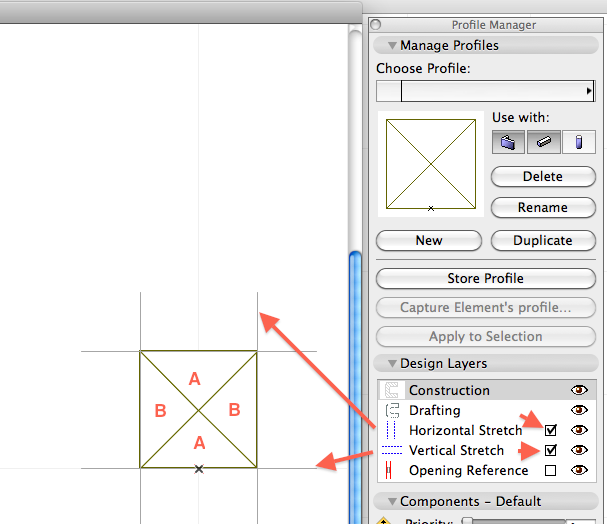This screenshot has width=607, height=524.
Task: Select the Opening Reference layer row
Action: (x=487, y=470)
